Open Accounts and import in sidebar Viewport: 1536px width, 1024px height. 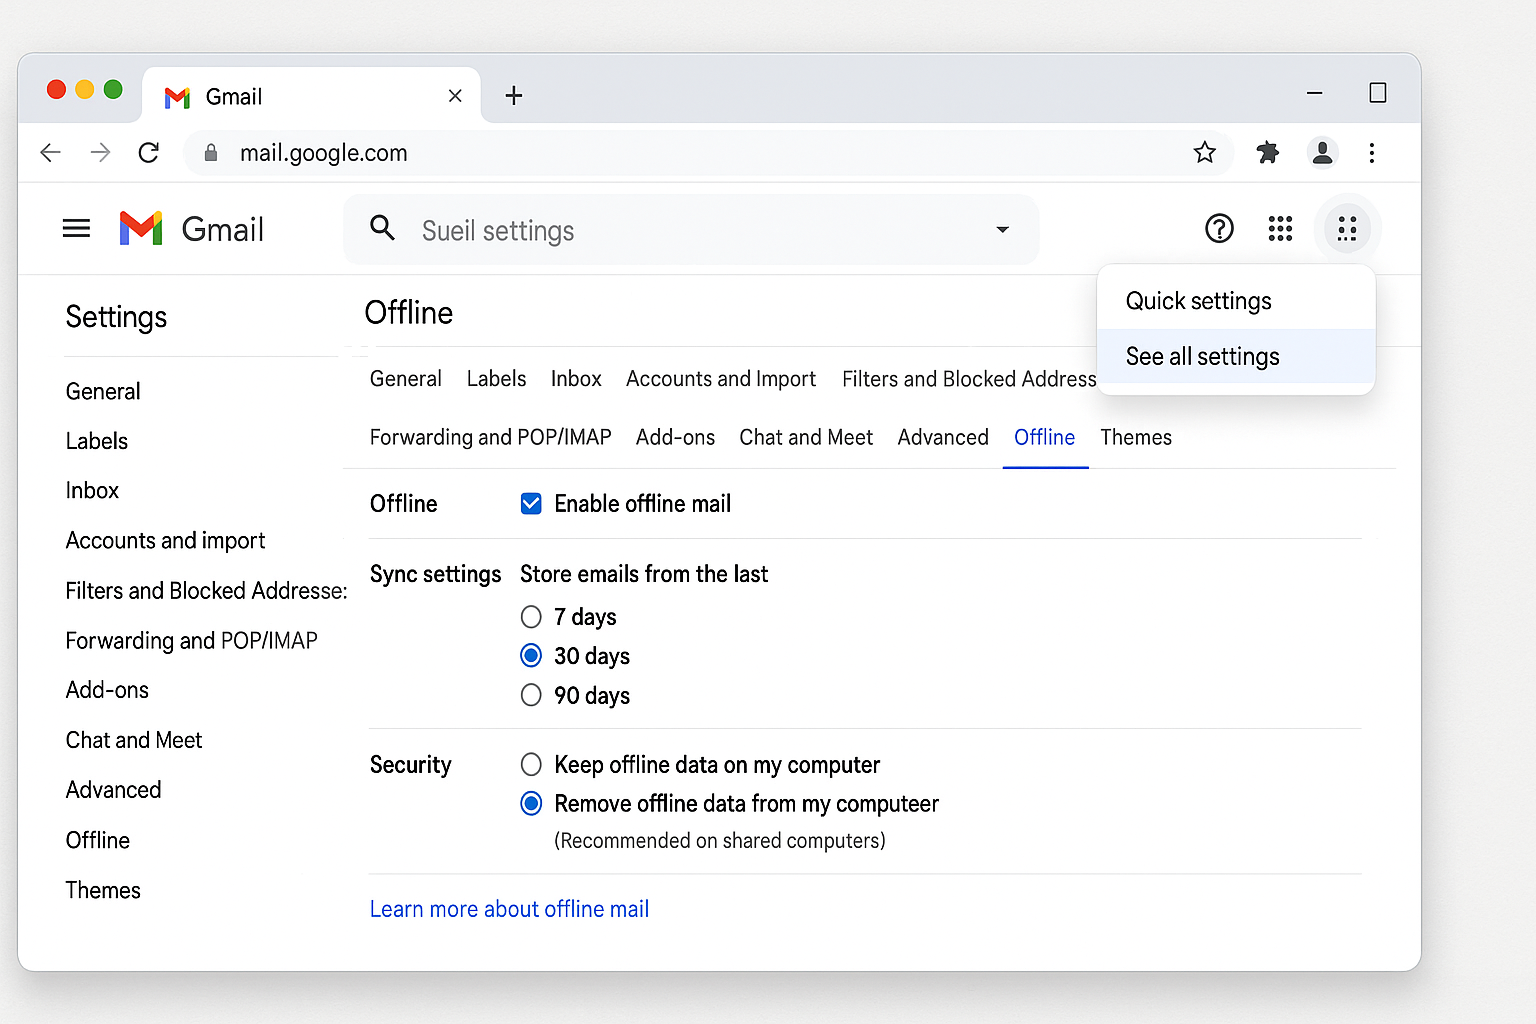click(165, 540)
